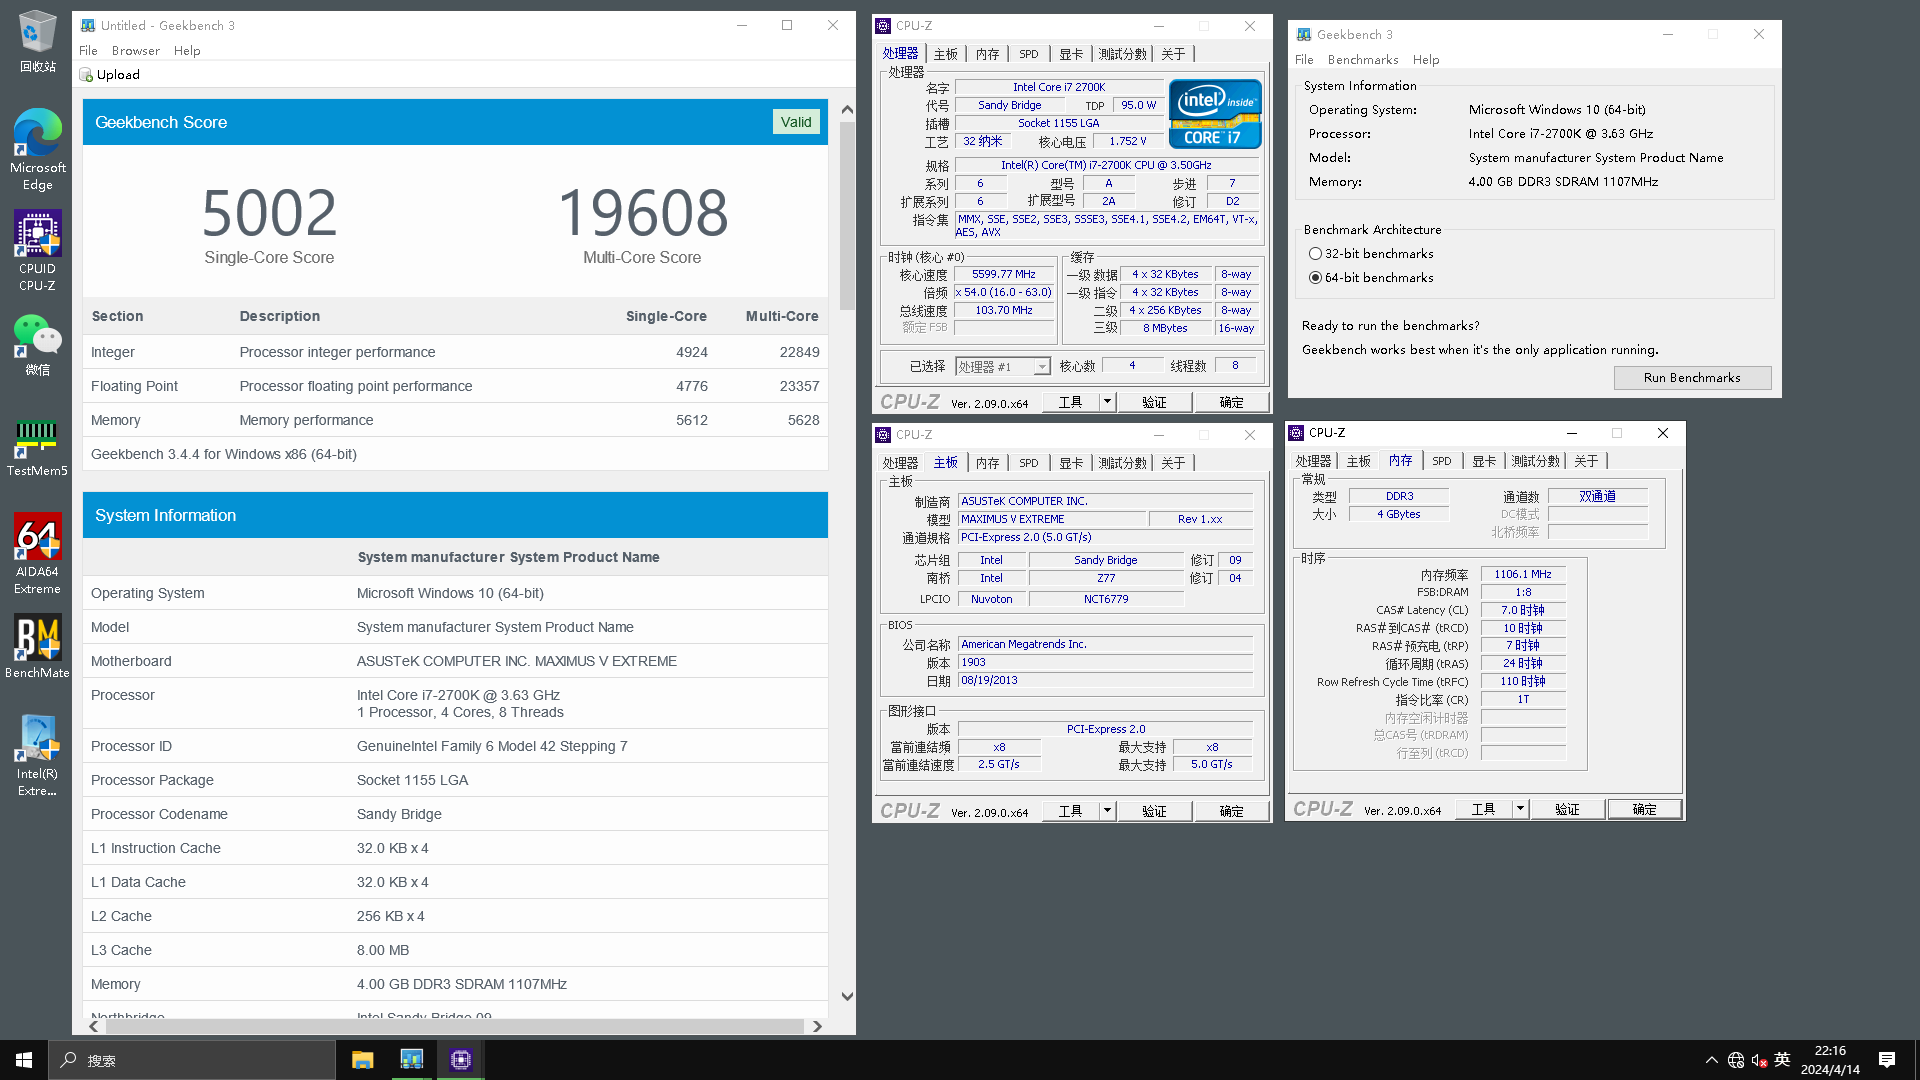This screenshot has height=1080, width=1920.
Task: Click scroll-down arrow in Geekbench results
Action: tap(847, 996)
